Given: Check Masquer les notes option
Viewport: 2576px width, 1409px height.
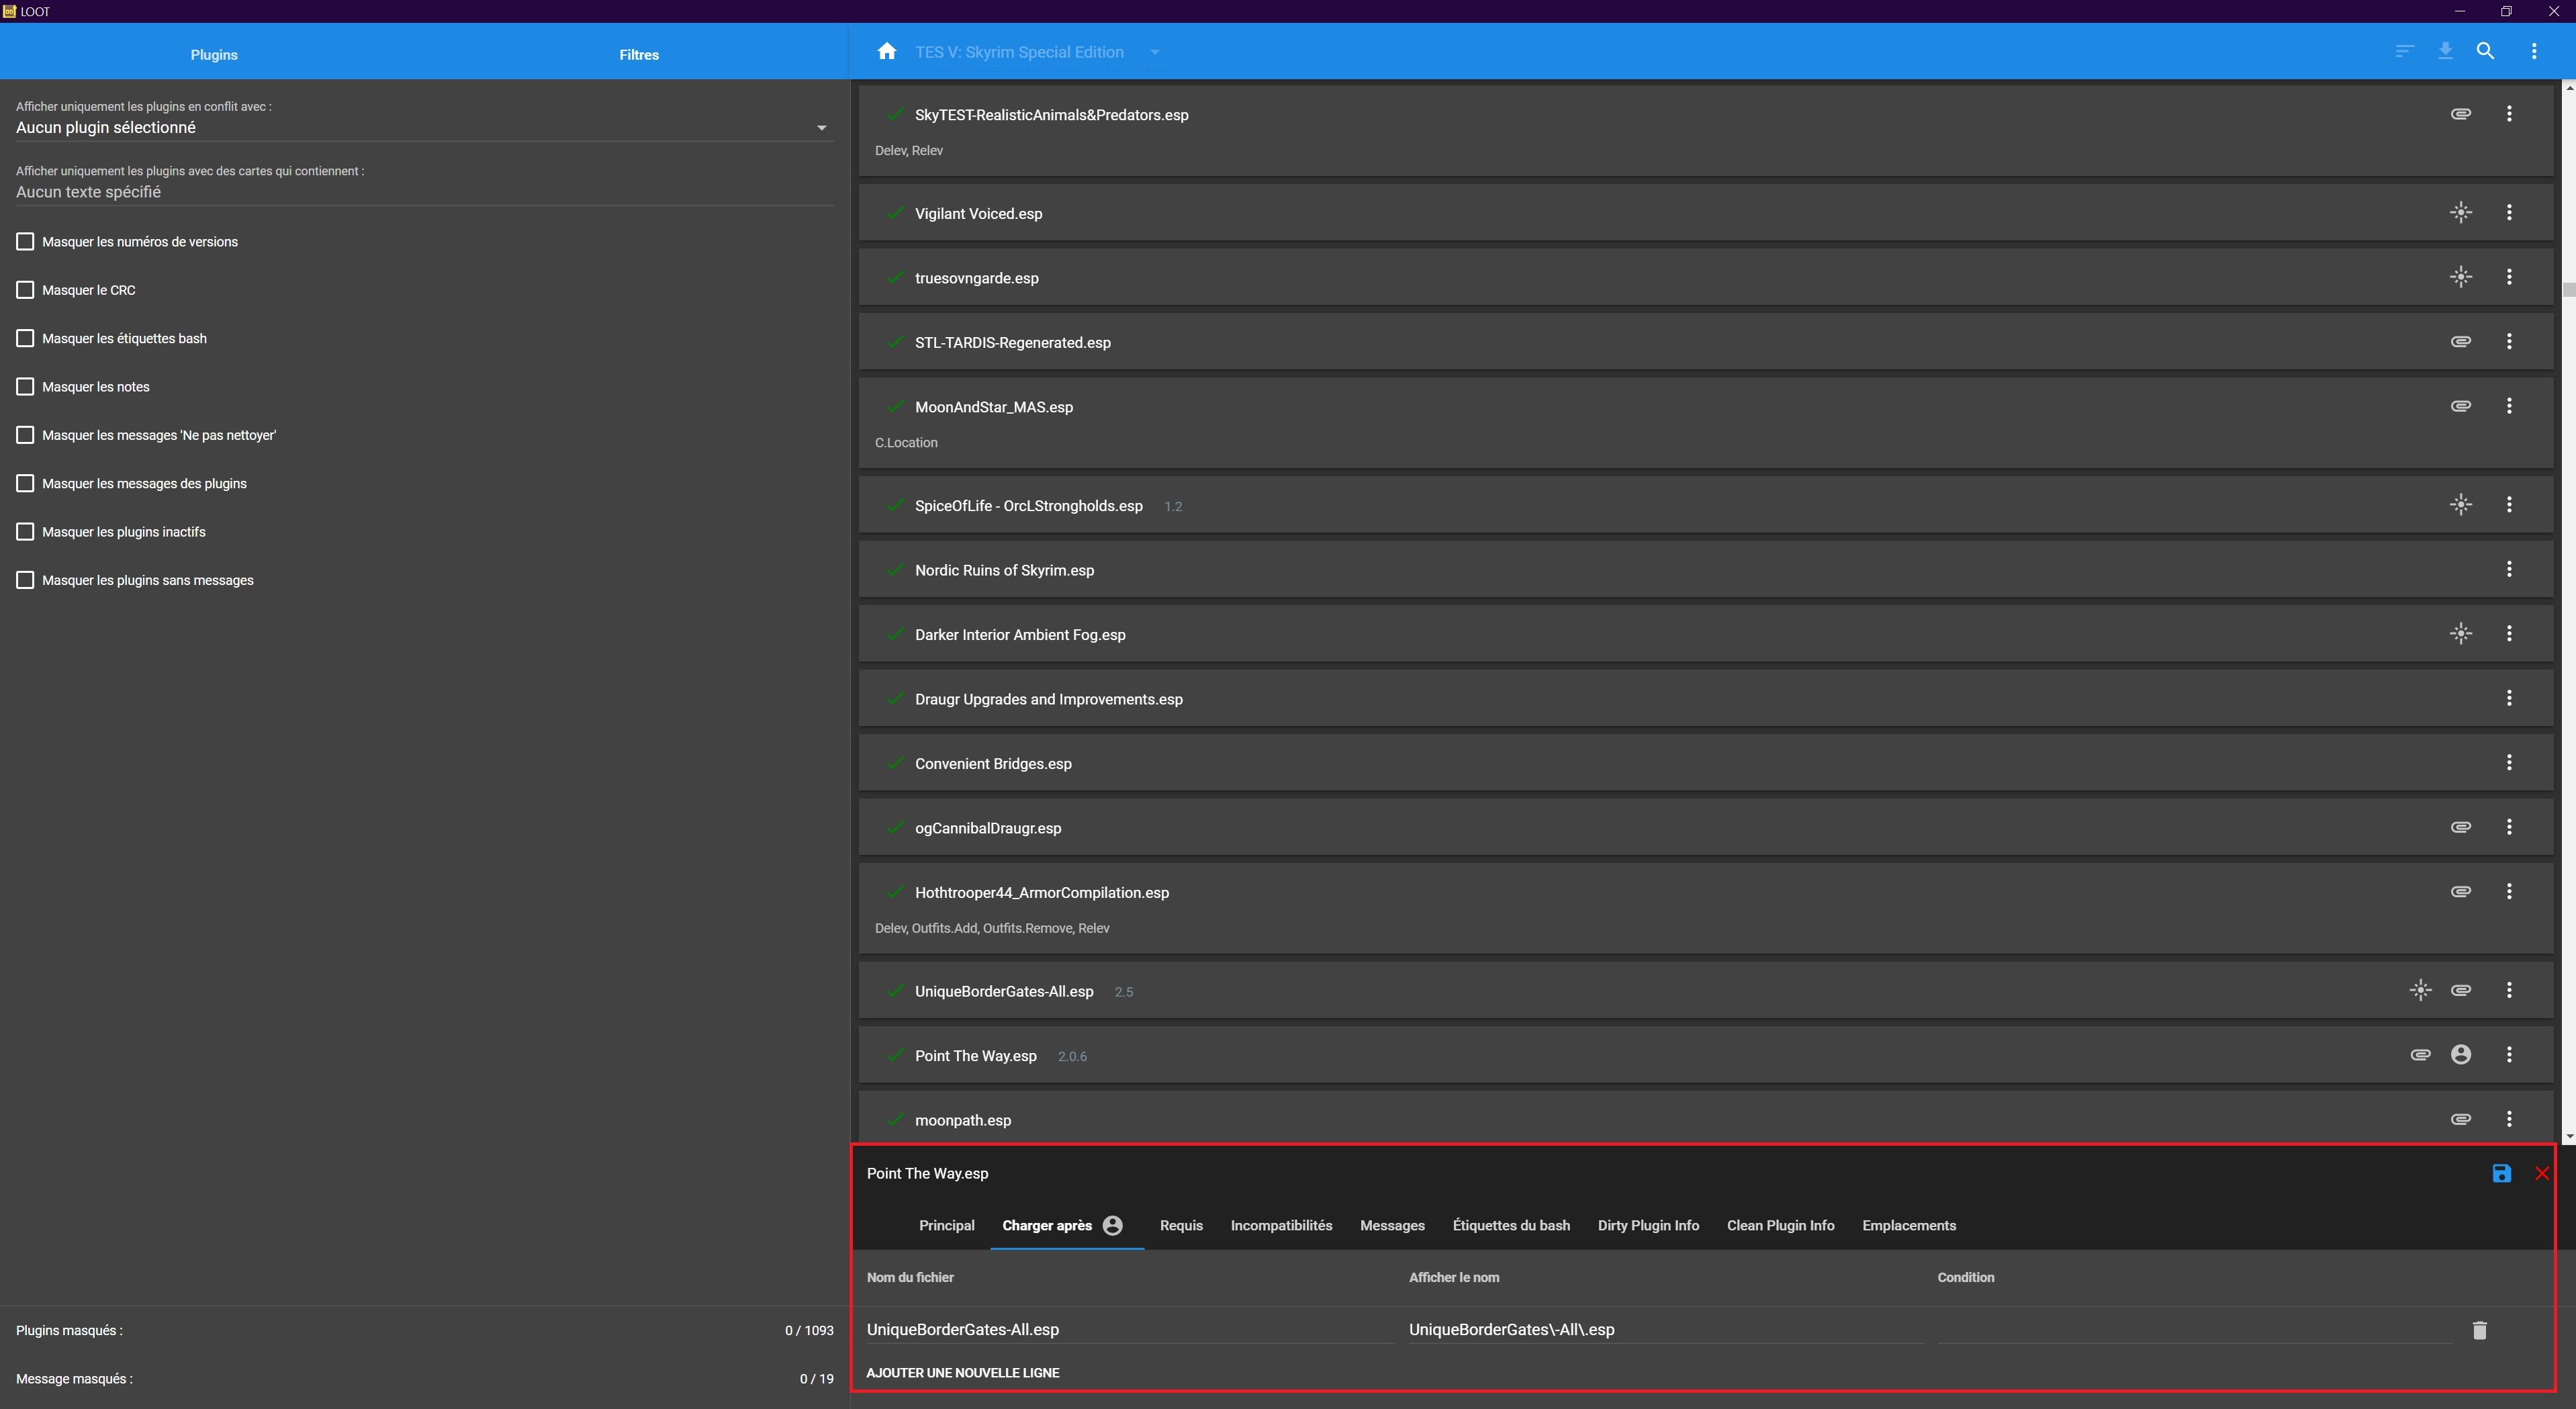Looking at the screenshot, I should 26,387.
